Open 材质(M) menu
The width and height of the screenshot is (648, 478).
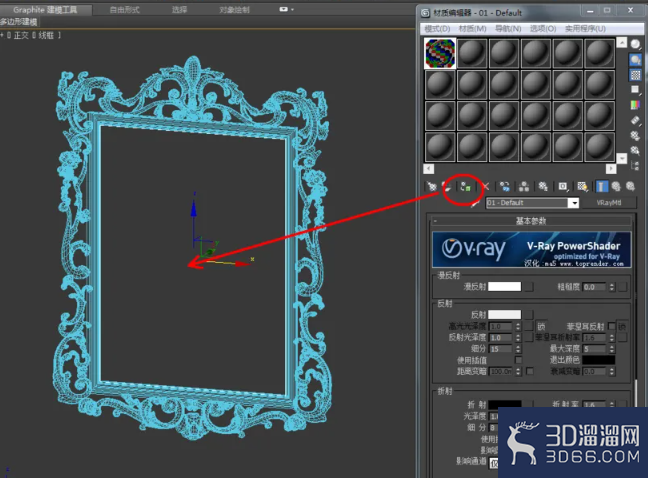click(x=472, y=29)
